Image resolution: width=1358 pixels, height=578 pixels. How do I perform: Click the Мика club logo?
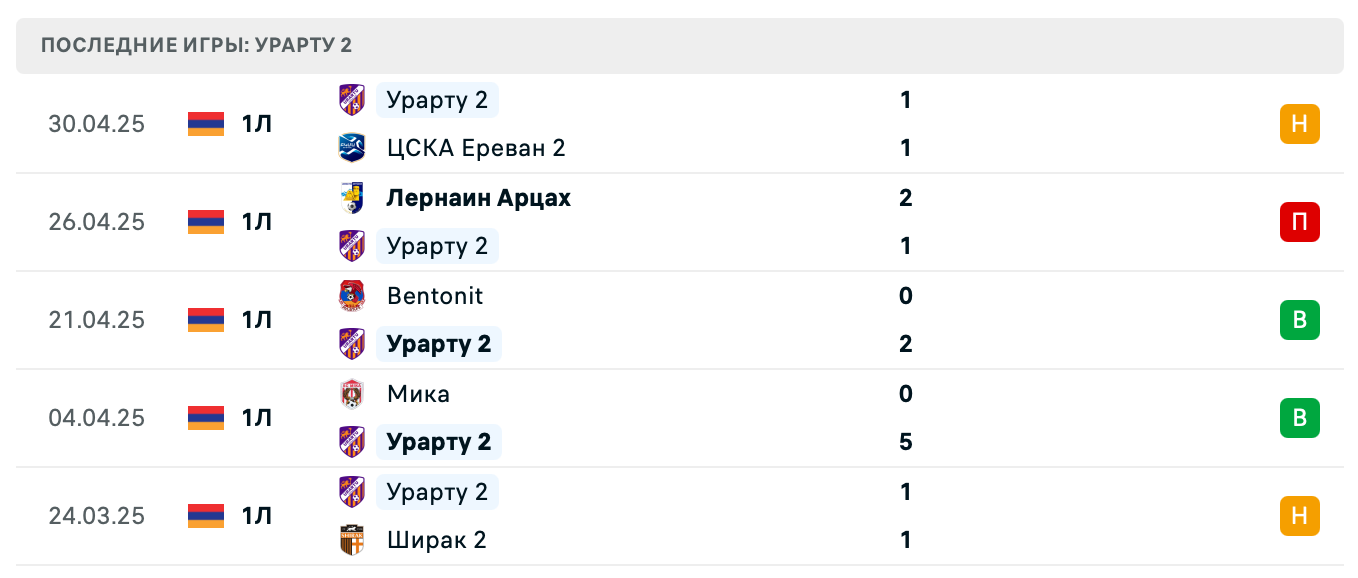351,394
